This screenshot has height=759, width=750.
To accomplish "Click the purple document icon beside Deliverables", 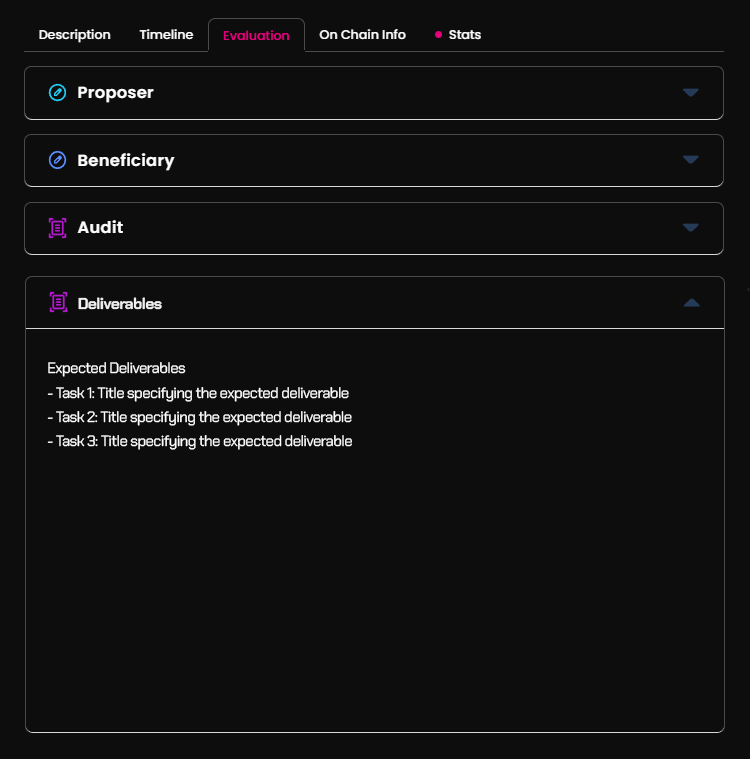I will 58,303.
